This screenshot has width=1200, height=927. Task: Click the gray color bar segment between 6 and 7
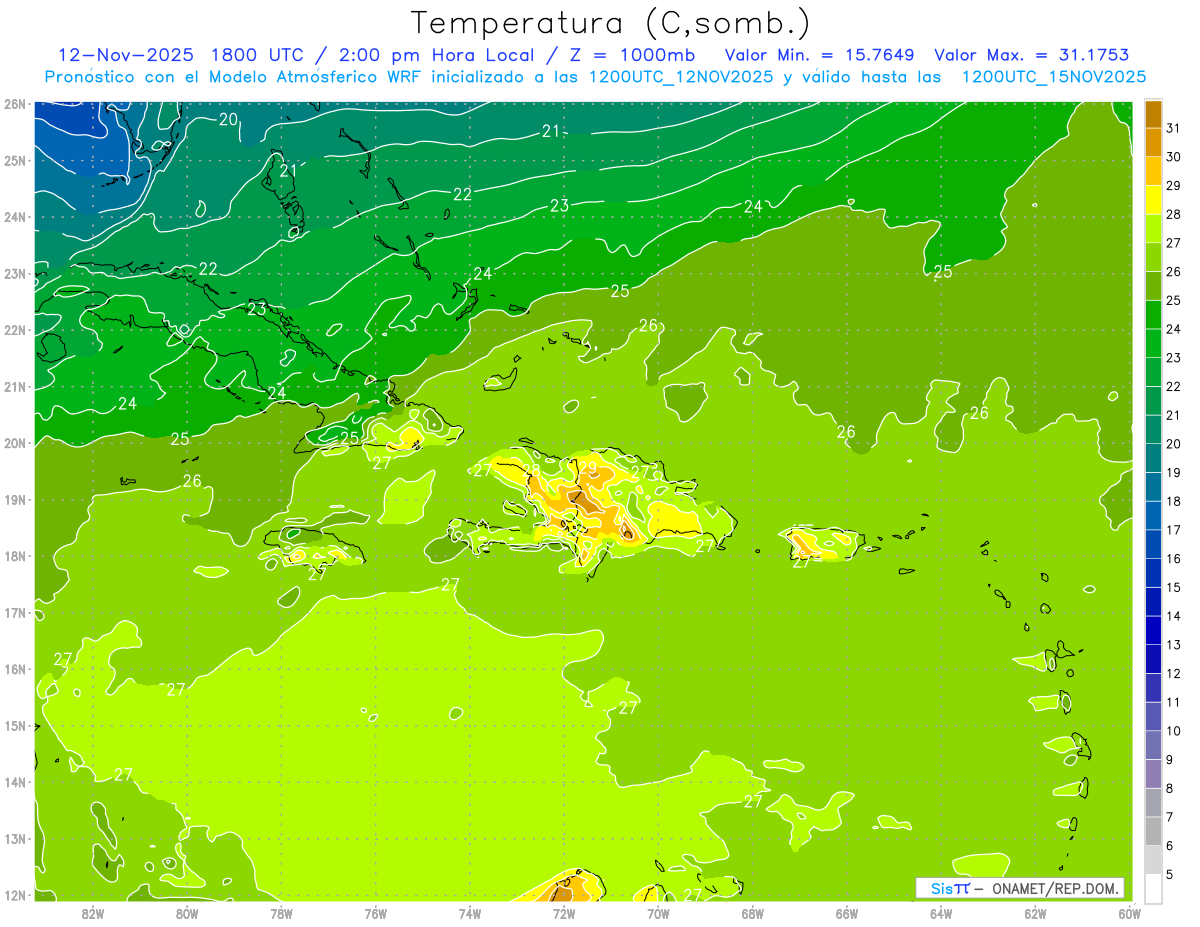(1153, 831)
